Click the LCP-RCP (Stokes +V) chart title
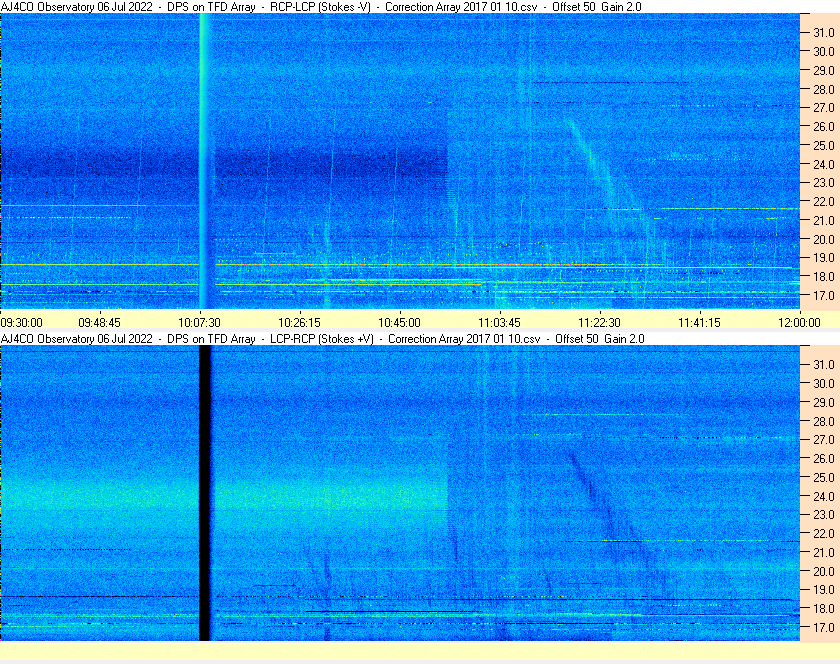Screen dimensions: 840x664 coord(321,339)
